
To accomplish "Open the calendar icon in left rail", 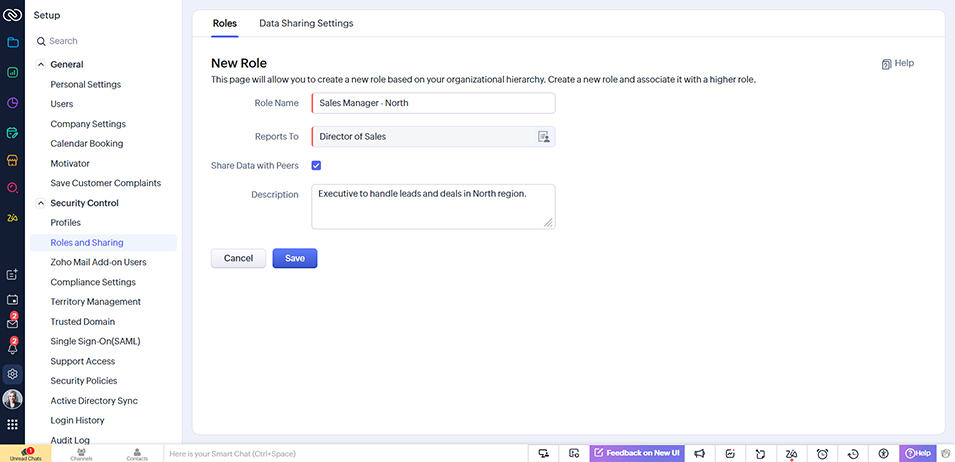I will 12,299.
